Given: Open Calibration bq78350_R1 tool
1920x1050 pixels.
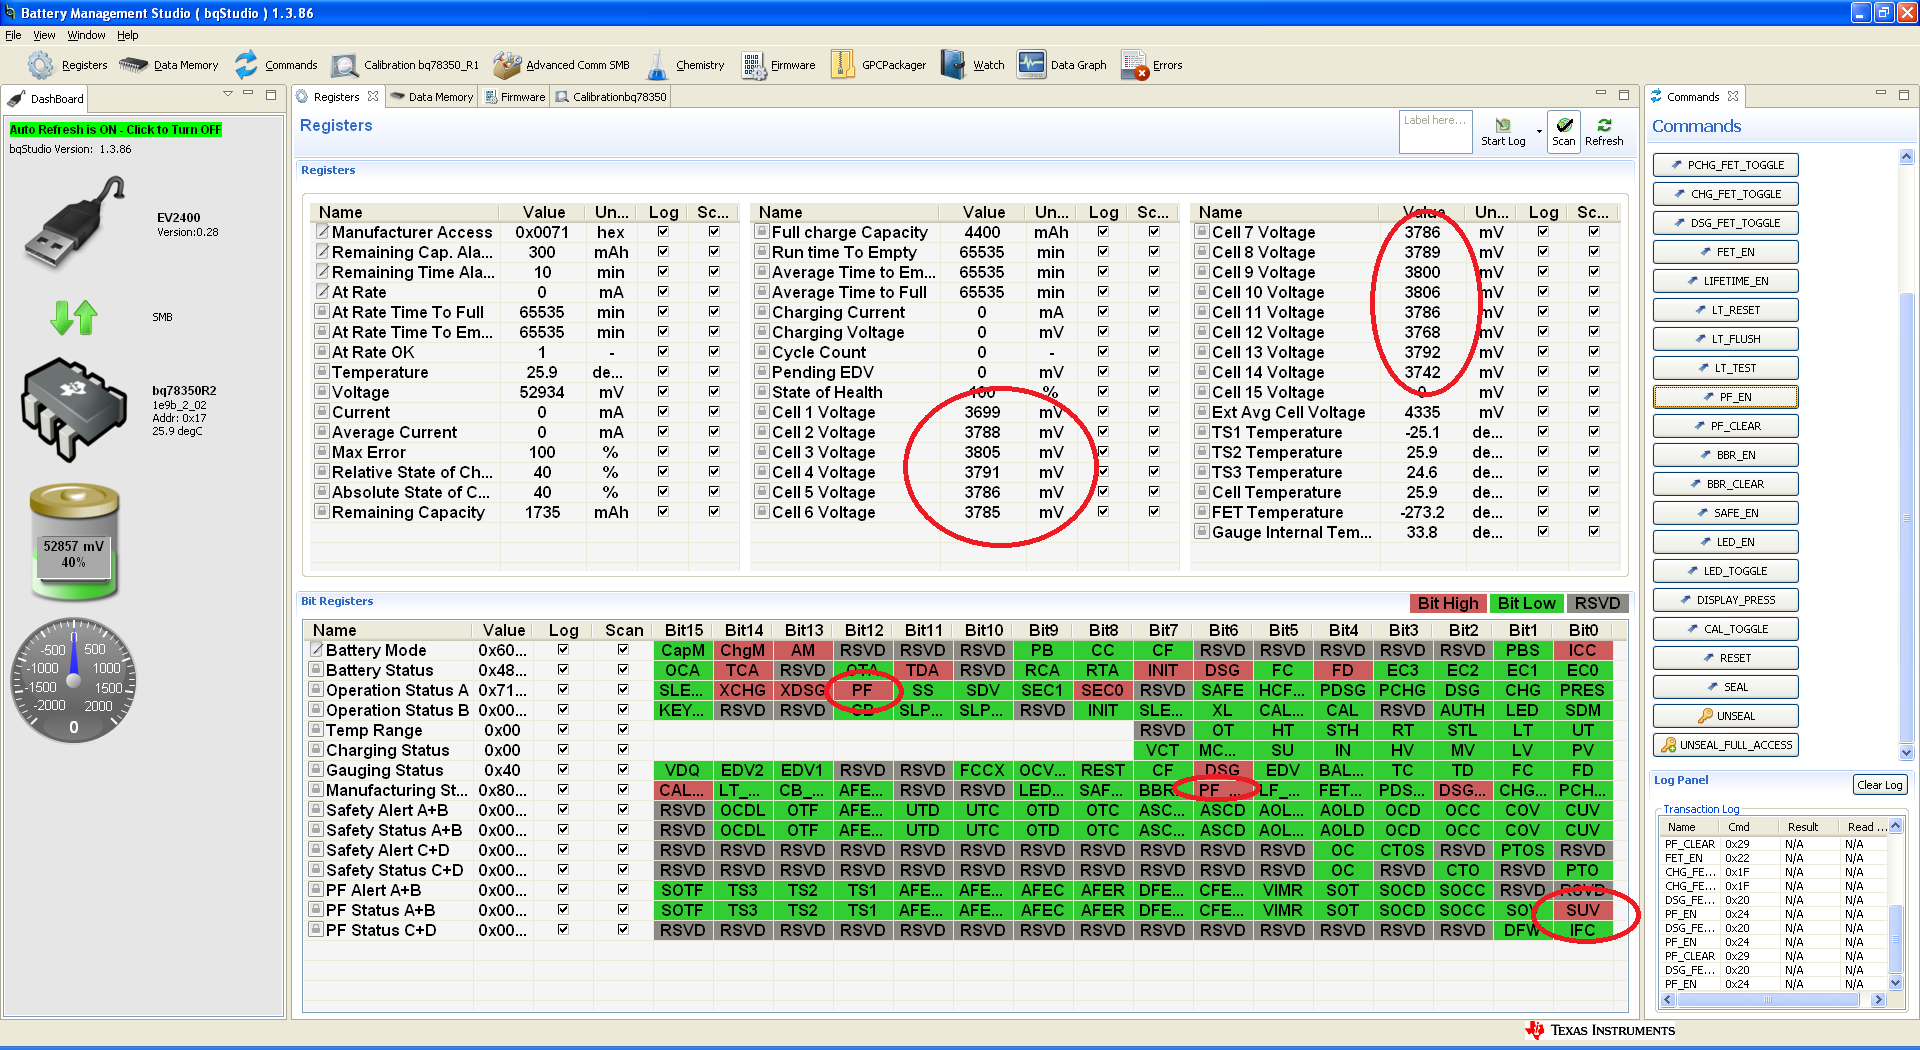Looking at the screenshot, I should point(405,65).
